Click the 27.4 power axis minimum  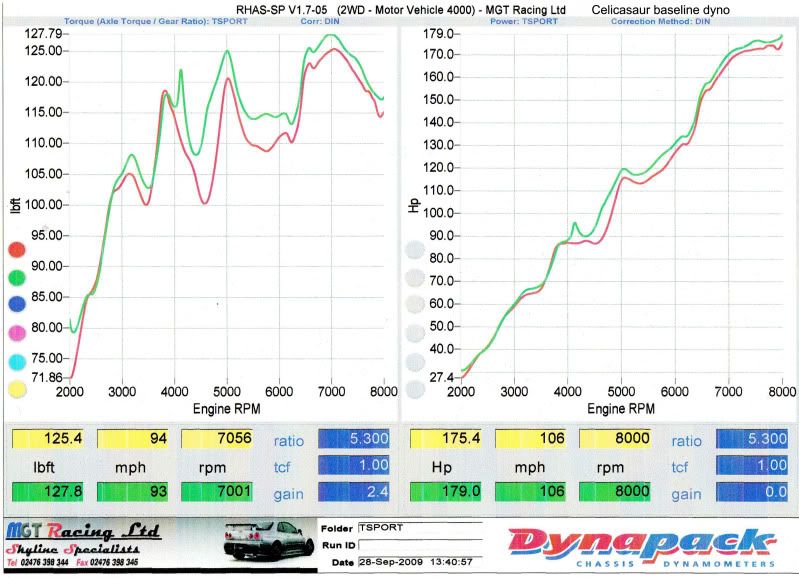(441, 377)
